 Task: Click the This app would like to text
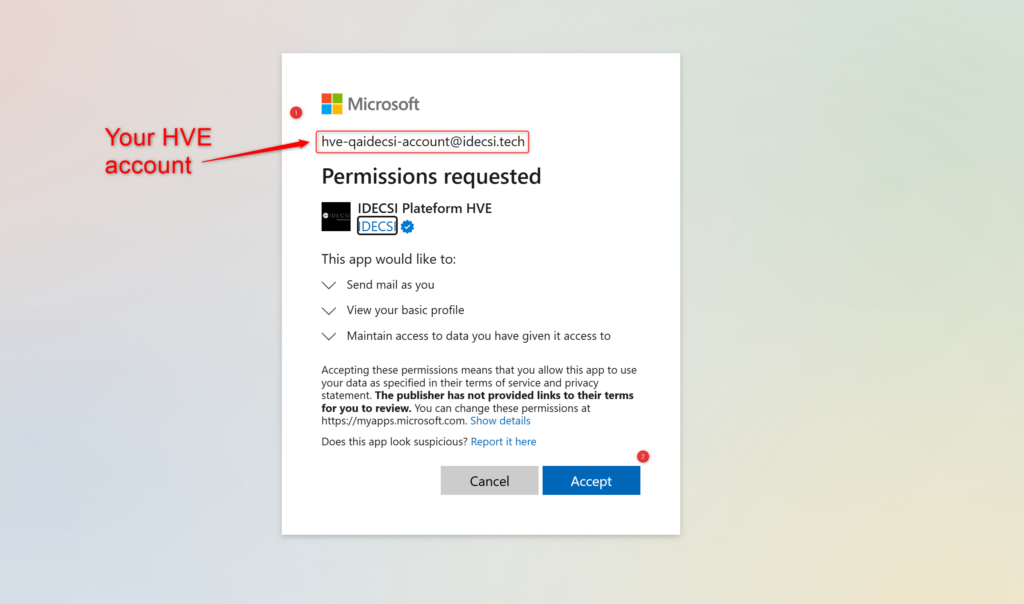click(388, 259)
